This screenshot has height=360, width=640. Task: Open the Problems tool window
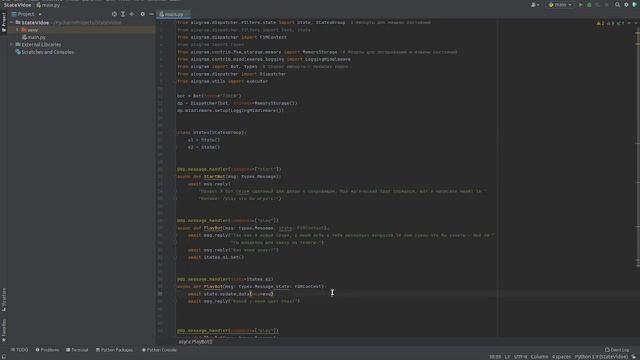[x=47, y=350]
